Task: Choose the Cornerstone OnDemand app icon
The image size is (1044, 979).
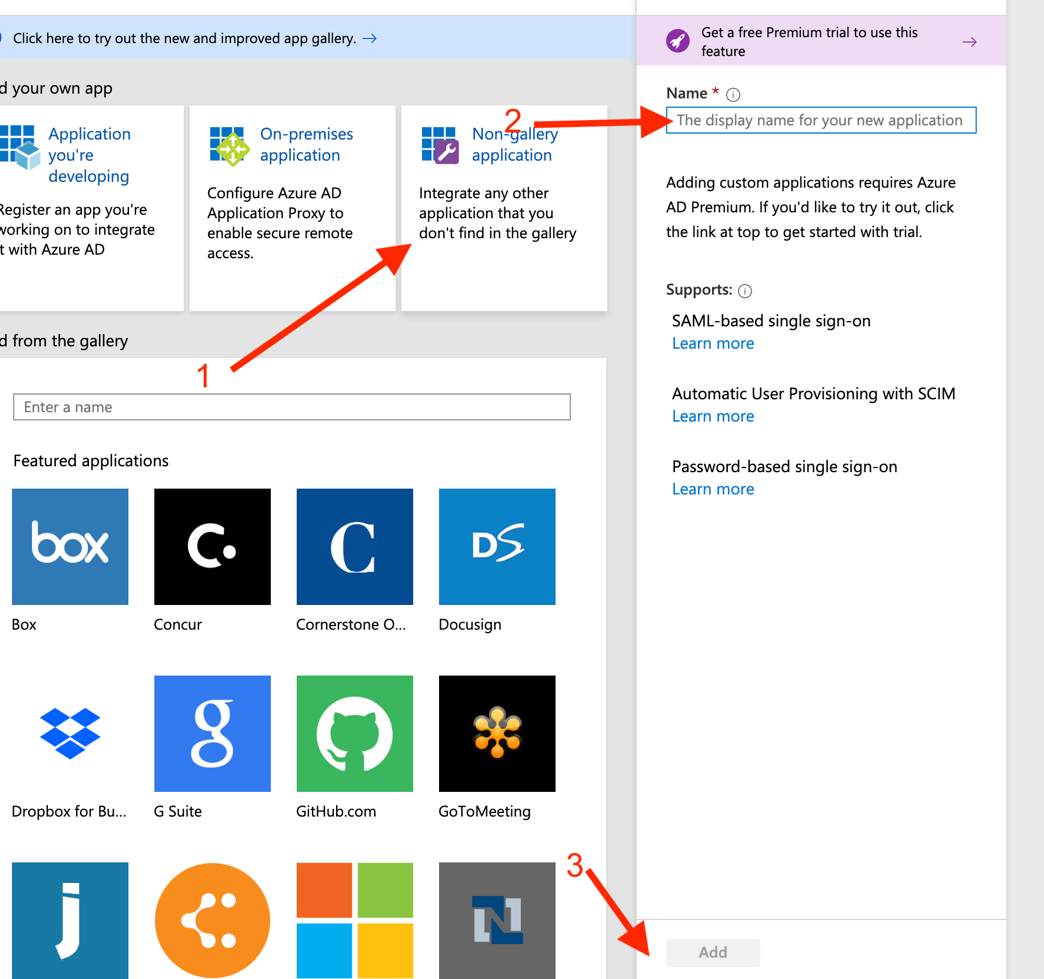Action: click(x=355, y=547)
